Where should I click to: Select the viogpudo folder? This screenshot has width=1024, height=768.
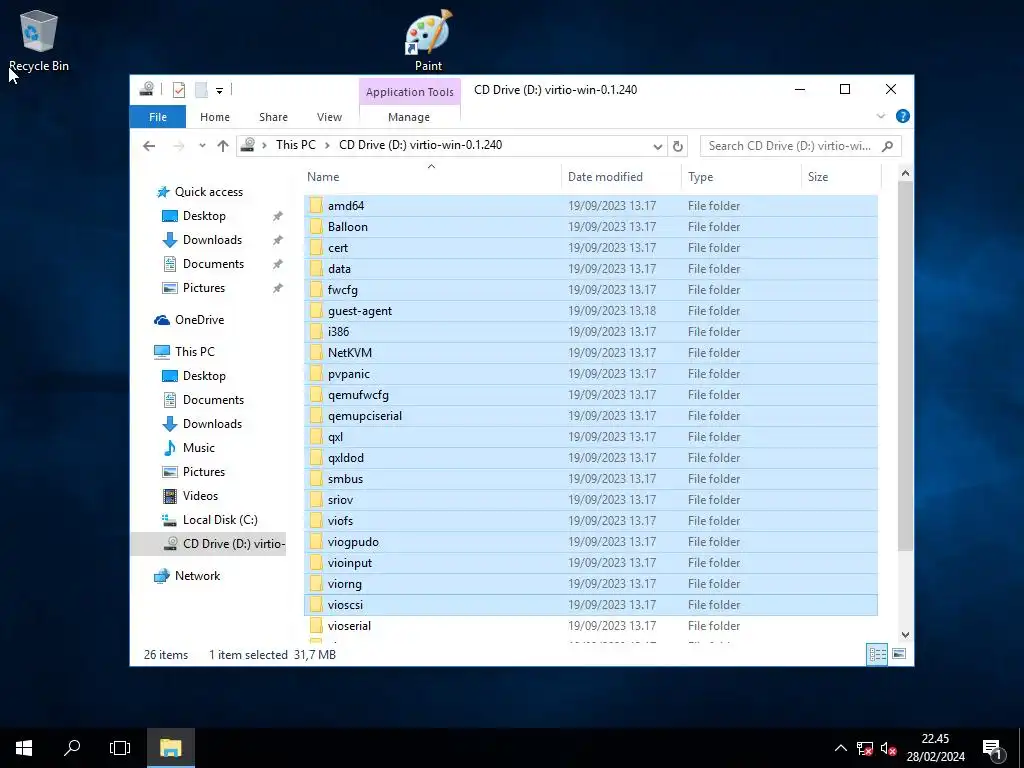[590, 542]
